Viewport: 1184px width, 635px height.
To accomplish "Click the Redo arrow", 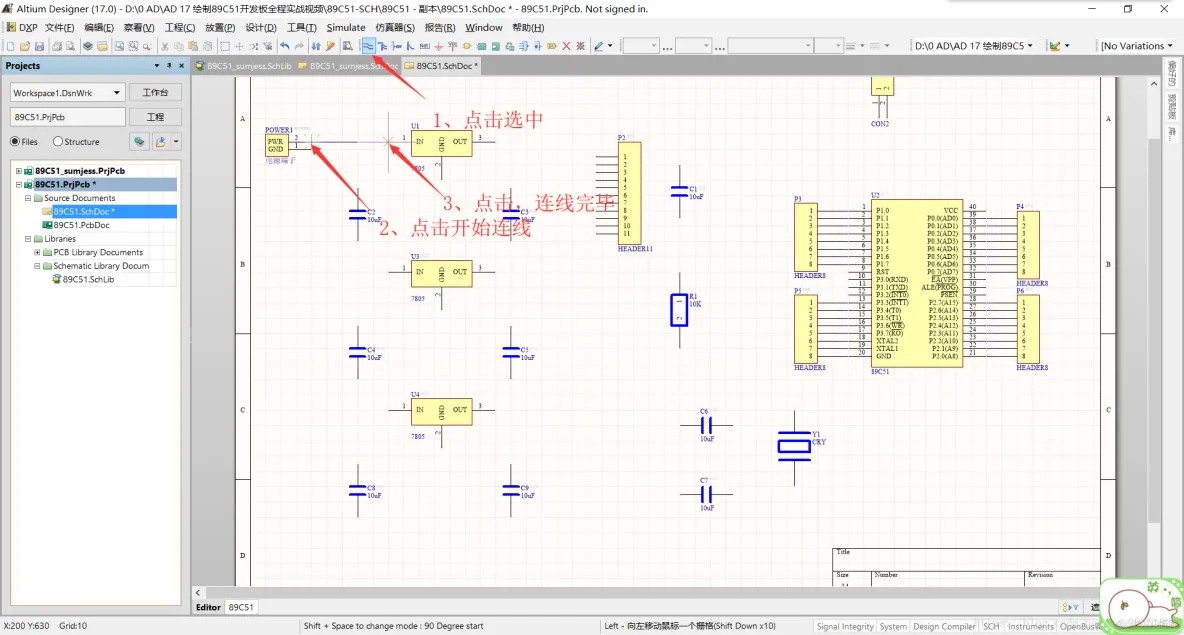I will [x=299, y=46].
